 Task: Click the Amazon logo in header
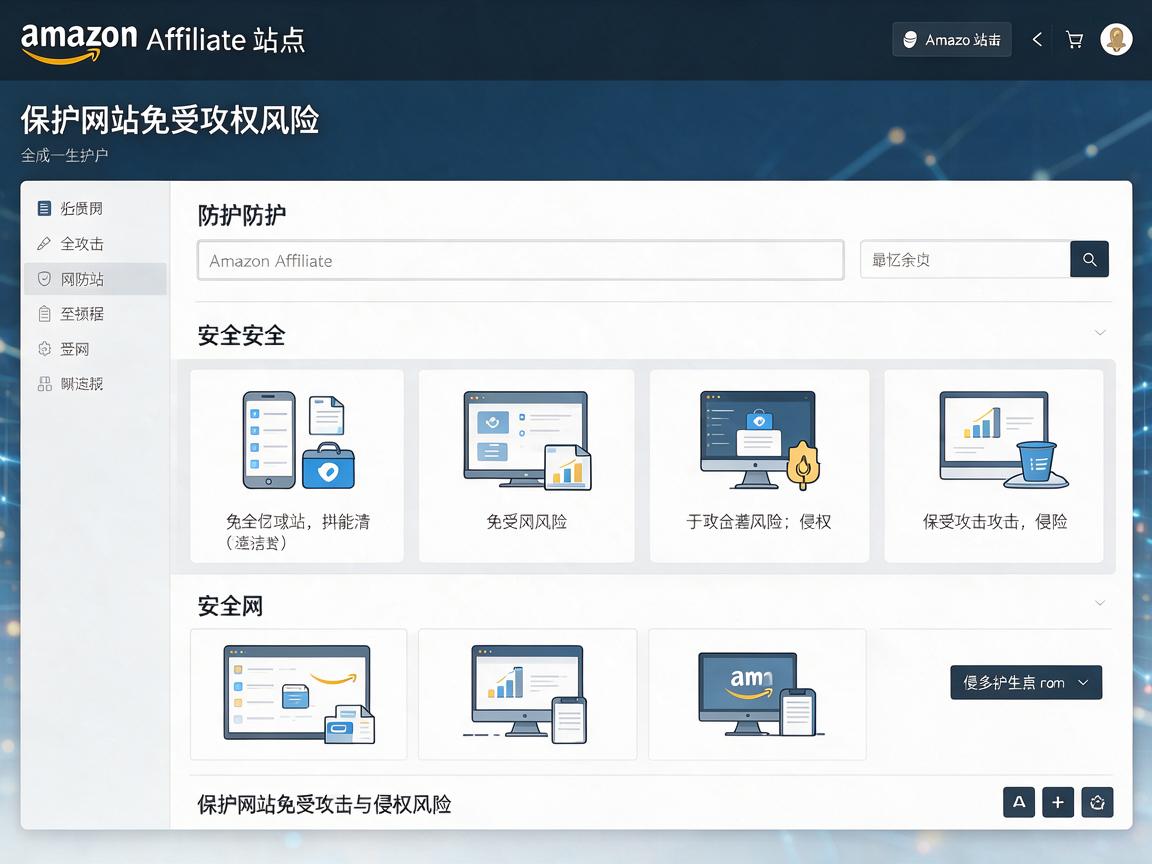[x=79, y=42]
